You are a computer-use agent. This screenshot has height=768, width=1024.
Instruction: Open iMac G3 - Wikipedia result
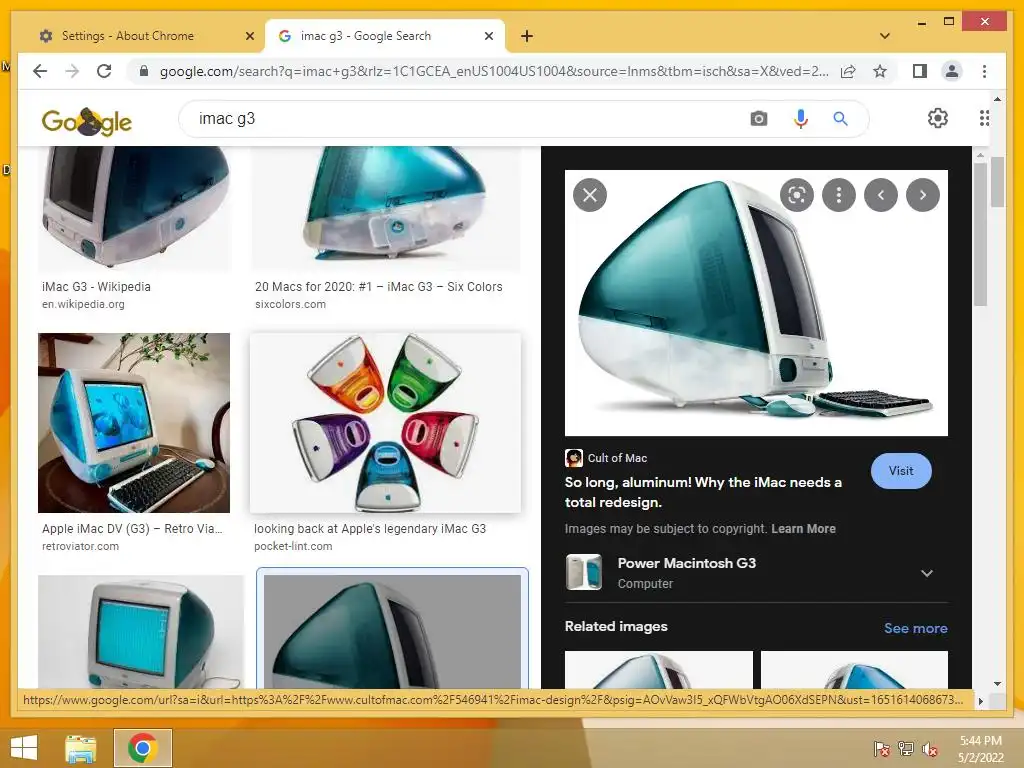coord(96,287)
